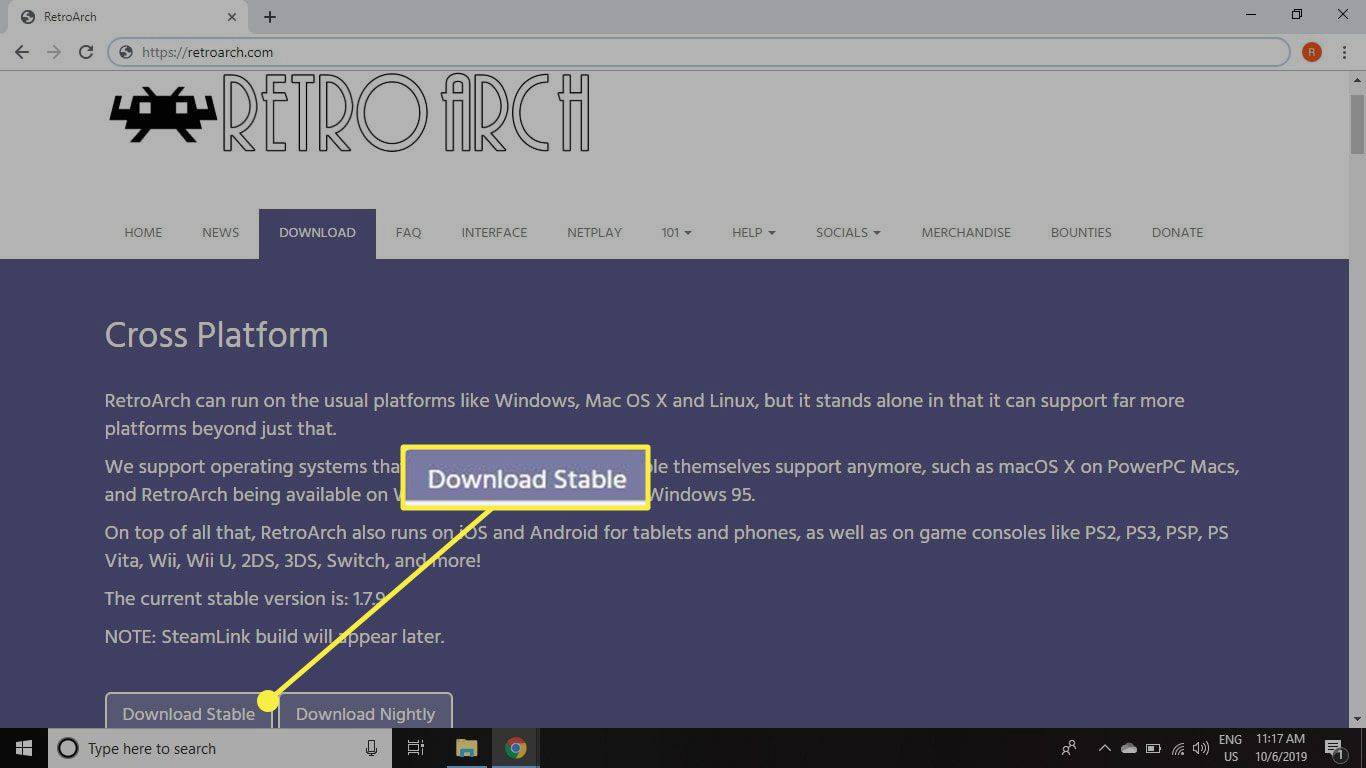Open the MERCHANDISE nav link
This screenshot has width=1366, height=768.
point(966,232)
